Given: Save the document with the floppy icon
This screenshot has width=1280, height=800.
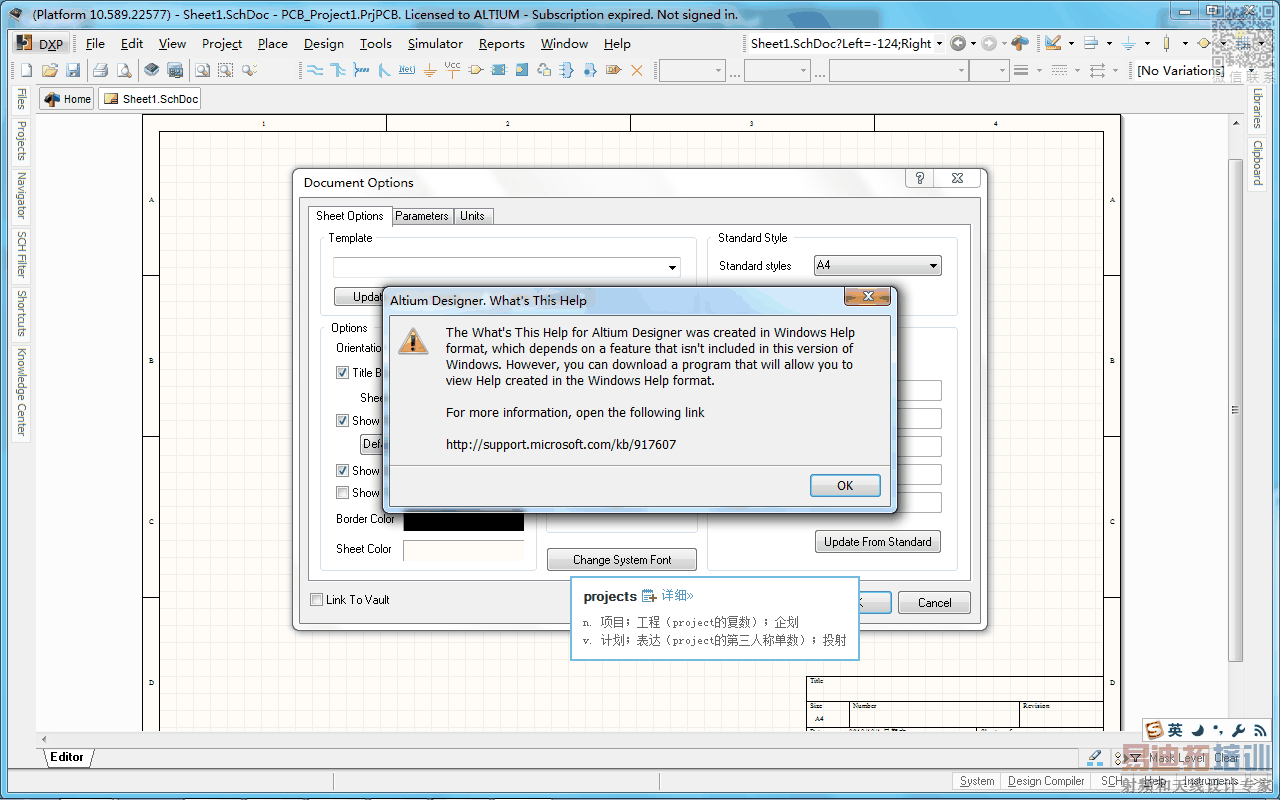Looking at the screenshot, I should [x=73, y=70].
